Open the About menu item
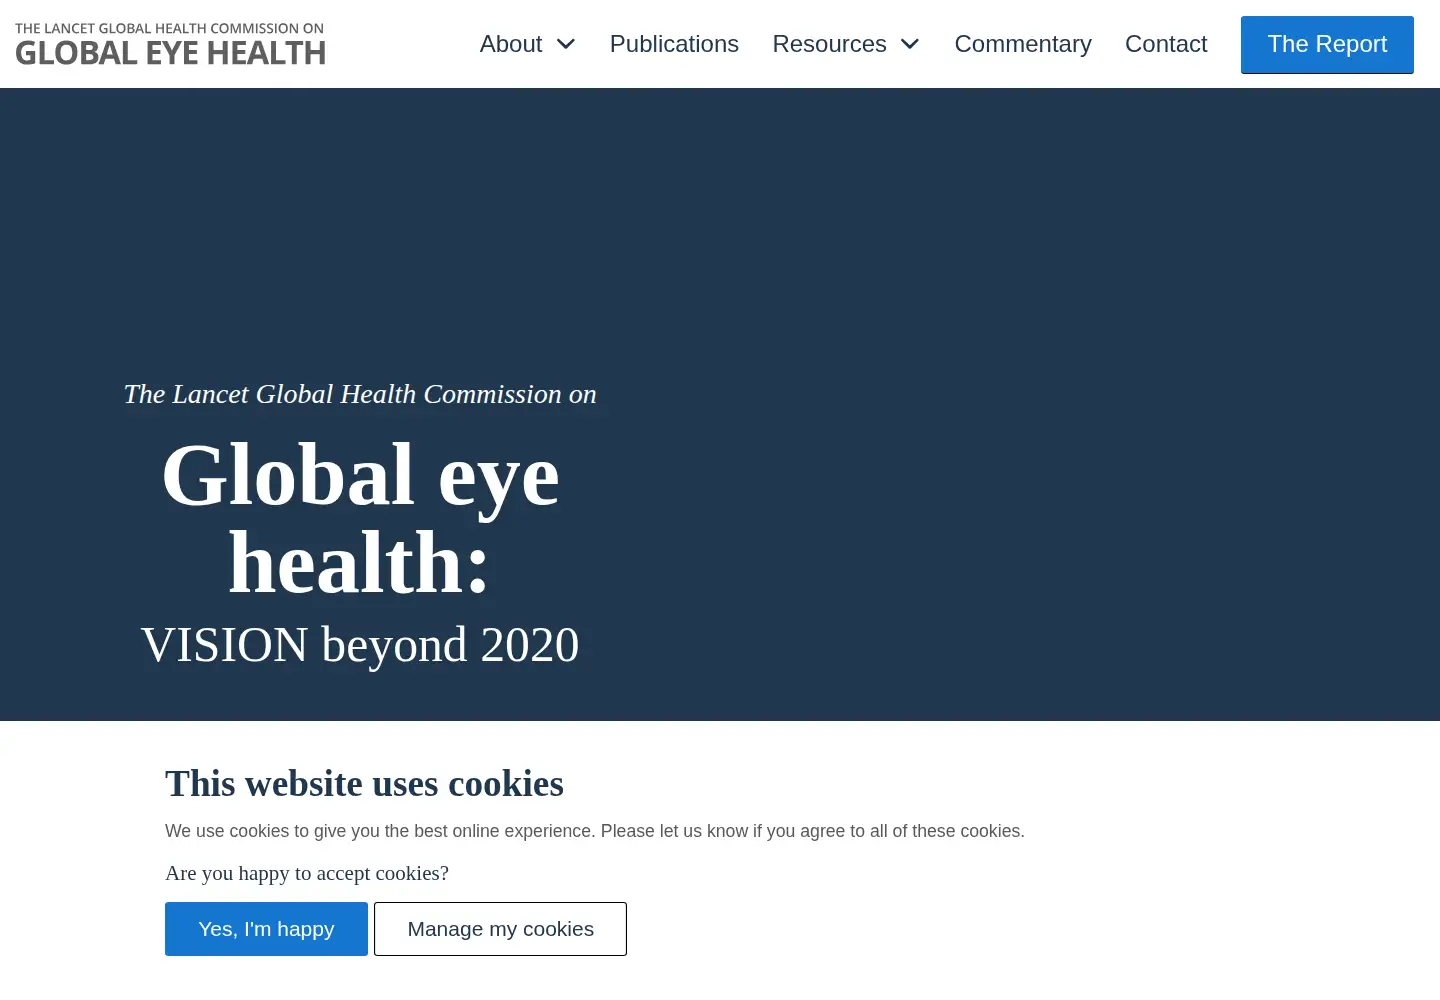 511,44
